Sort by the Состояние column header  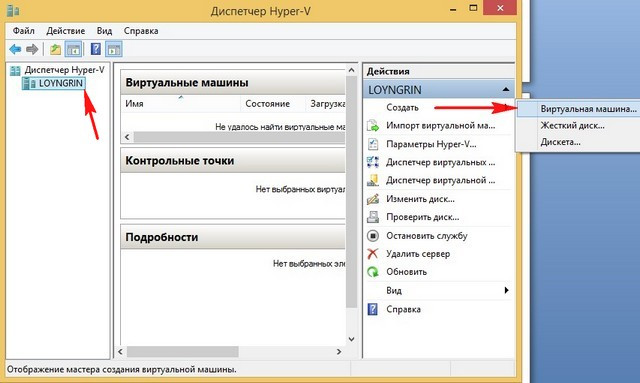[273, 104]
